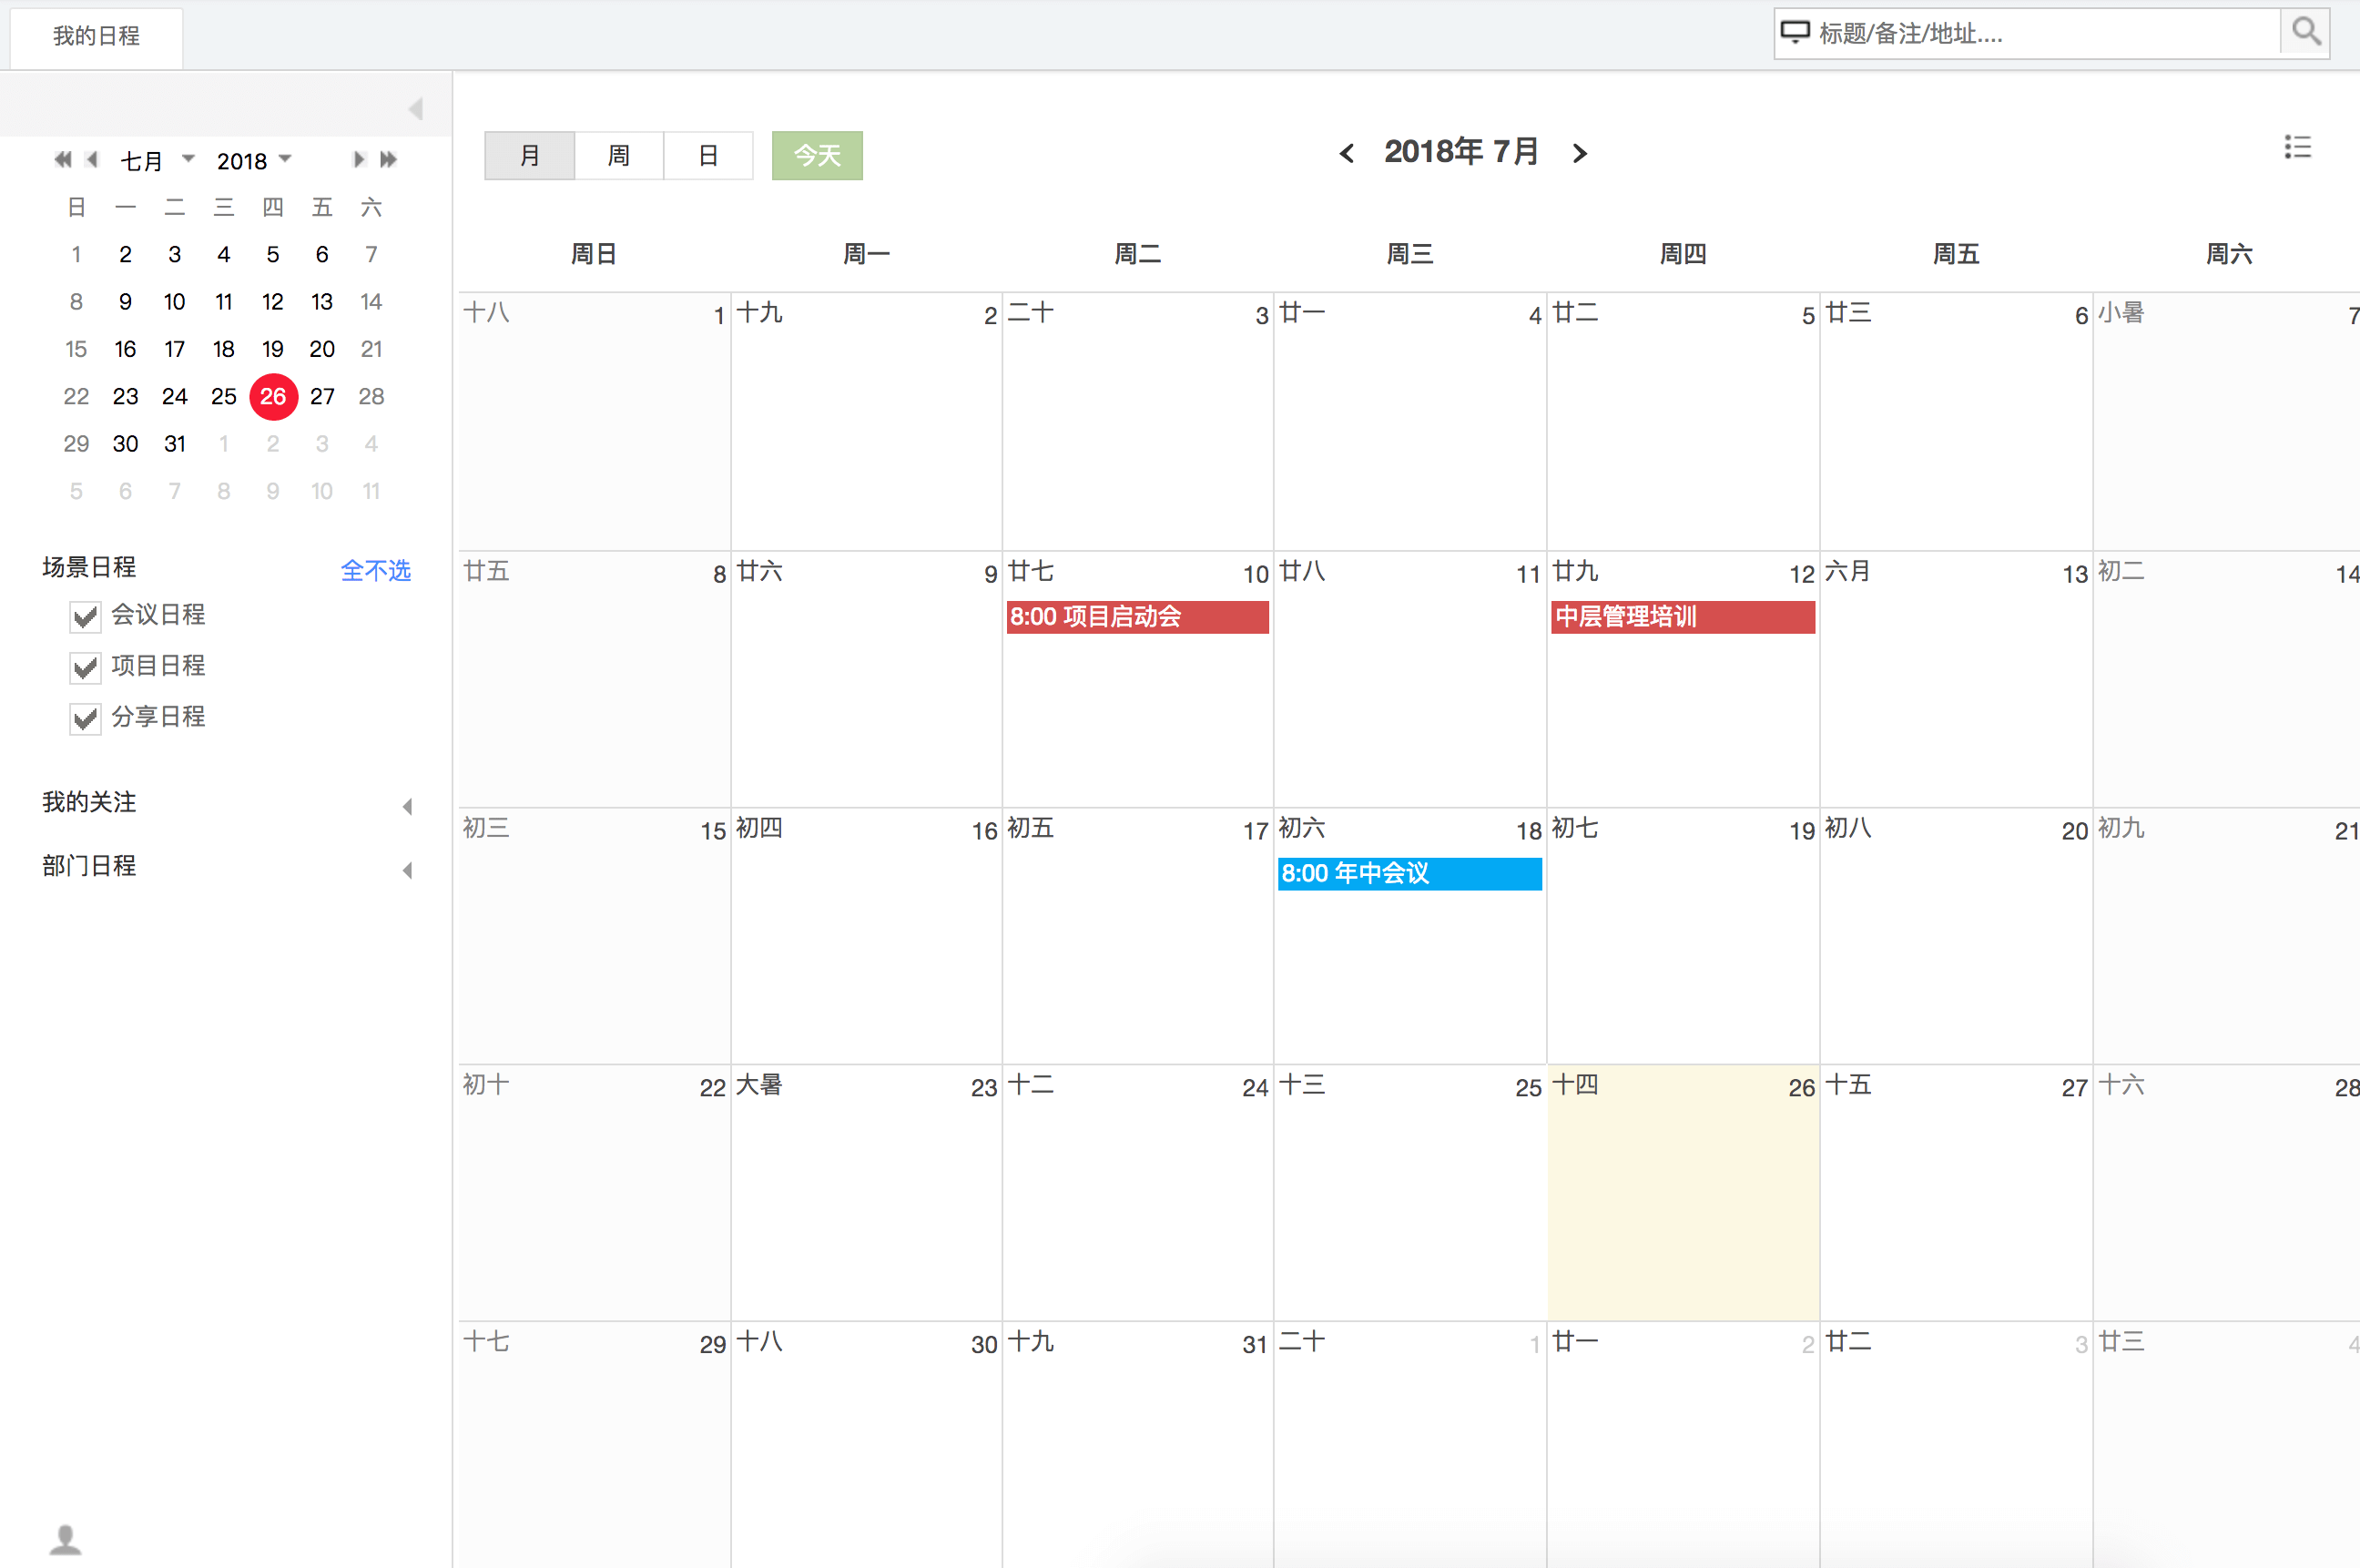Click the 周三 column header
The height and width of the screenshot is (1568, 2360).
coord(1410,254)
